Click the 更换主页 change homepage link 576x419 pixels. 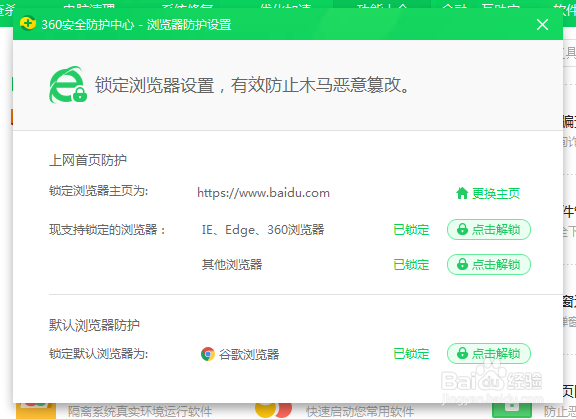pos(488,193)
